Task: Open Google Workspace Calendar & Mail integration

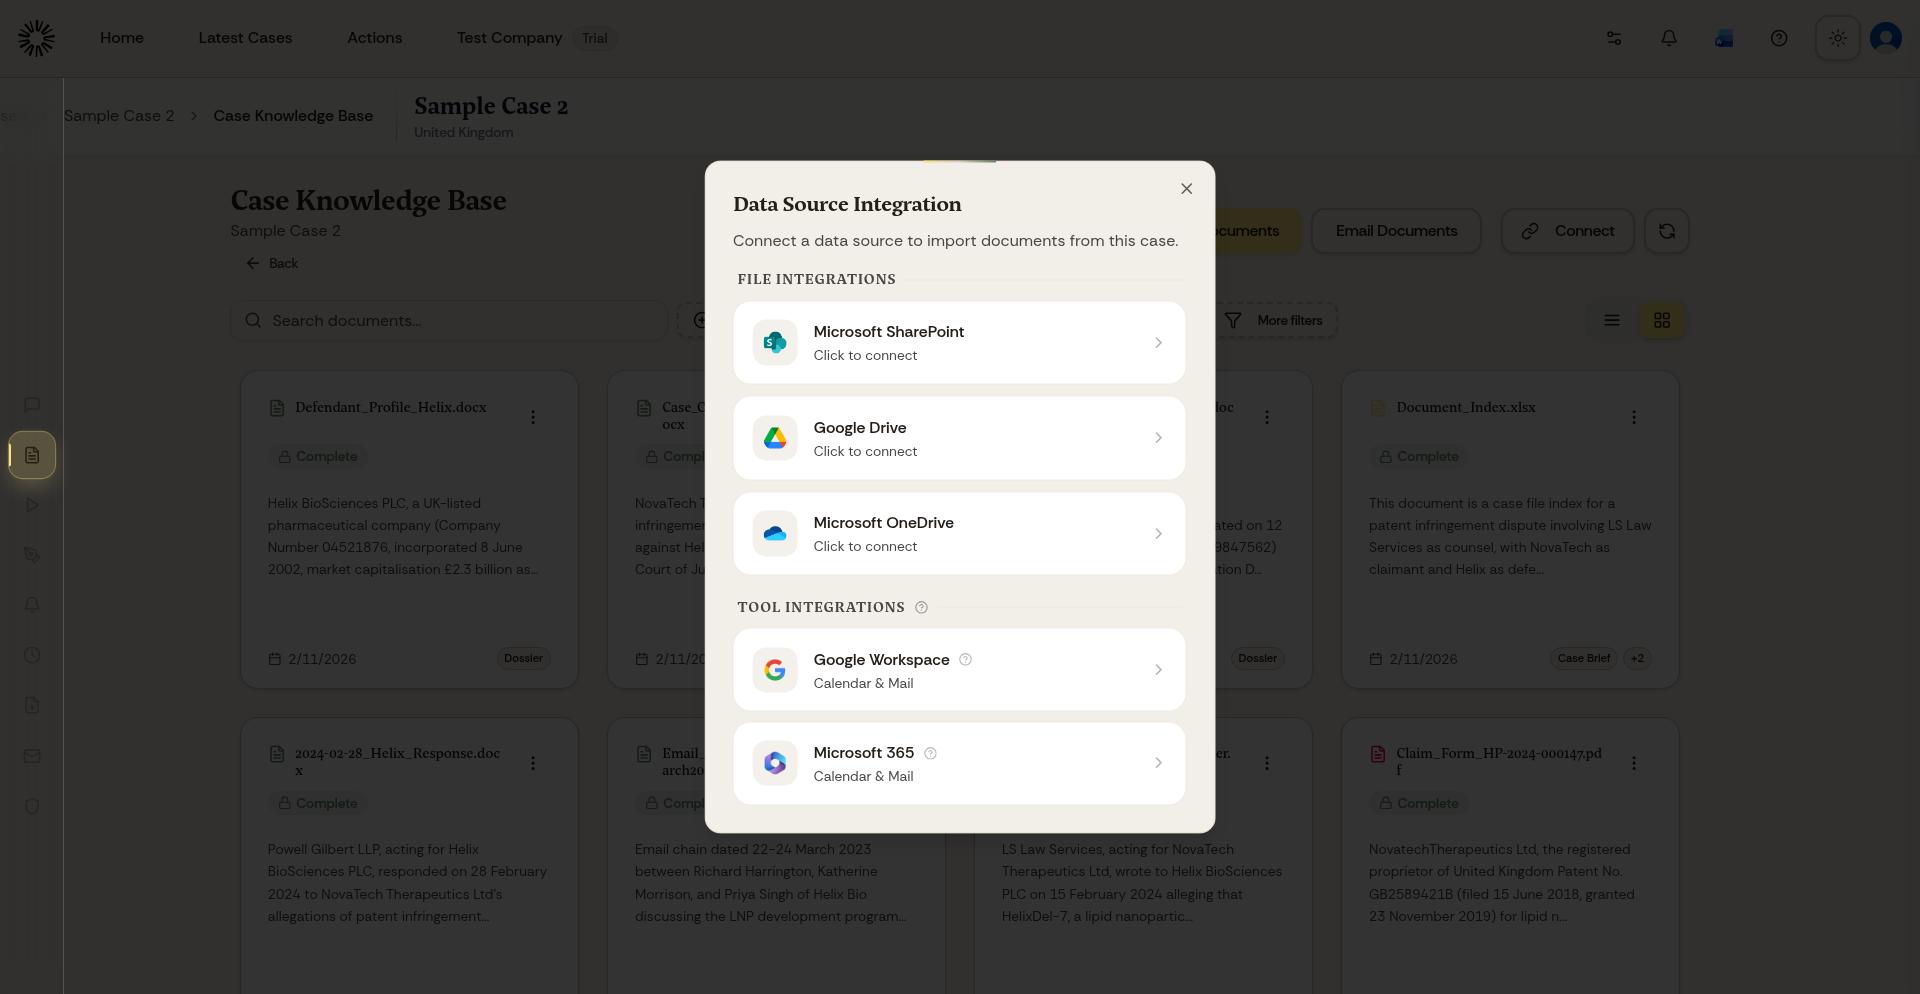Action: point(959,670)
